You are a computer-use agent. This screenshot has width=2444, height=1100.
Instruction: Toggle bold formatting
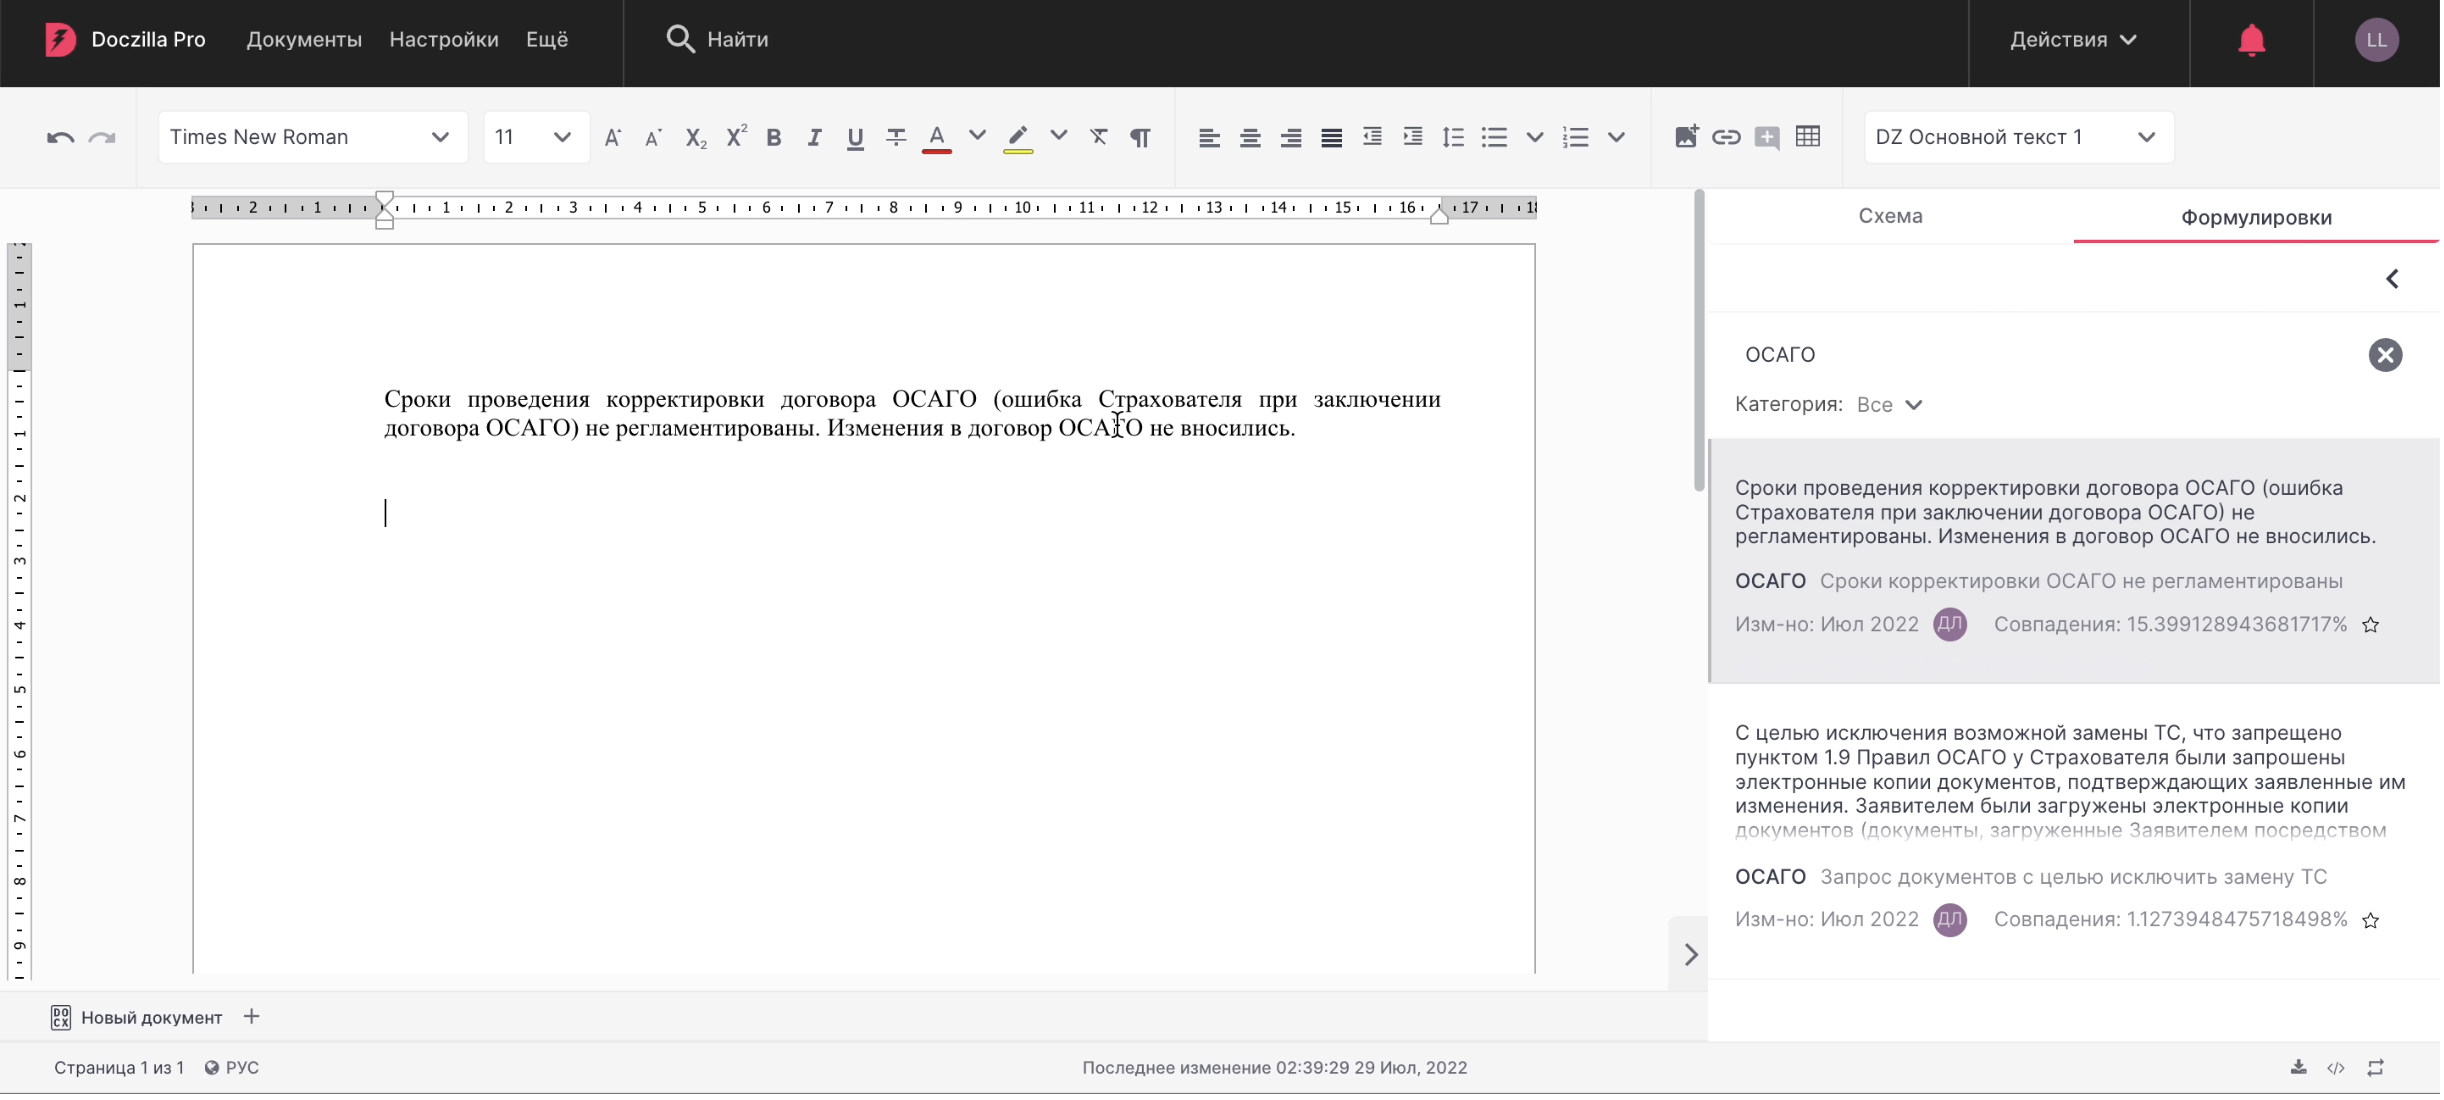coord(774,138)
